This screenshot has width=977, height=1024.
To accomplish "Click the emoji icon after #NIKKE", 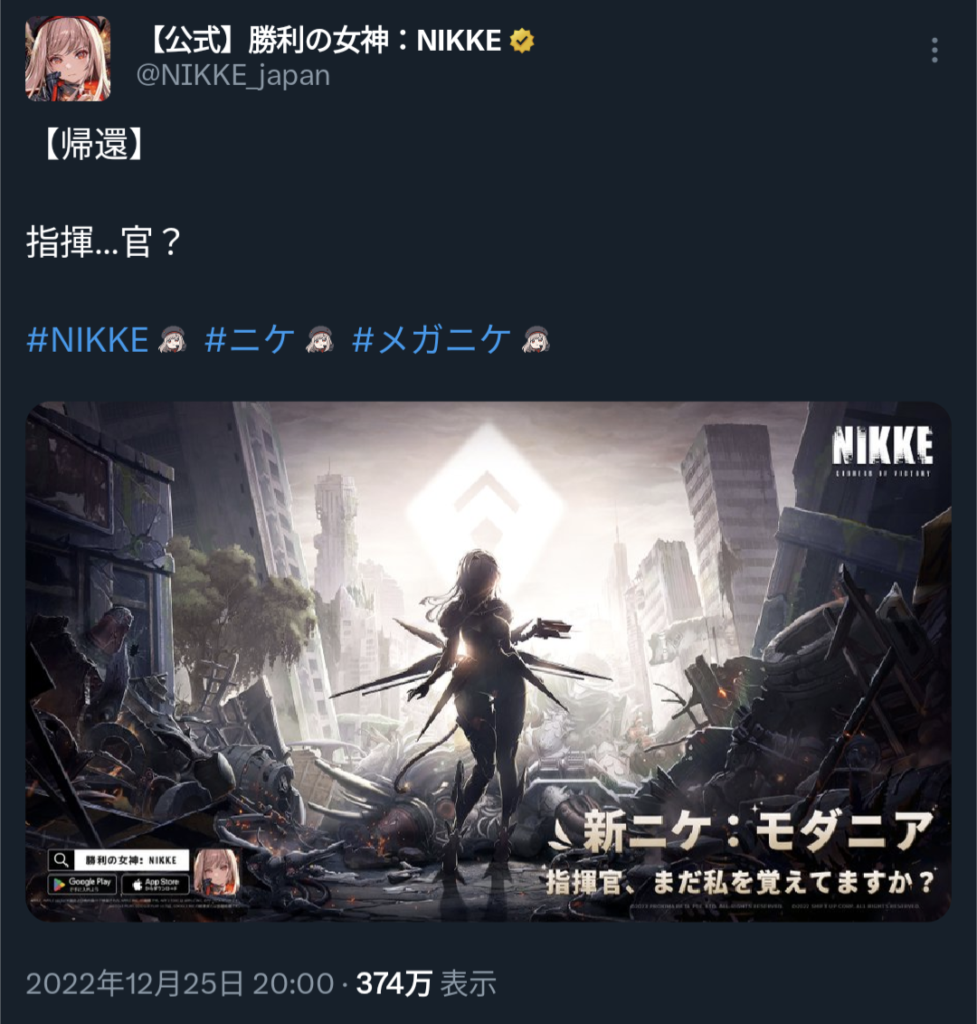I will pos(172,340).
